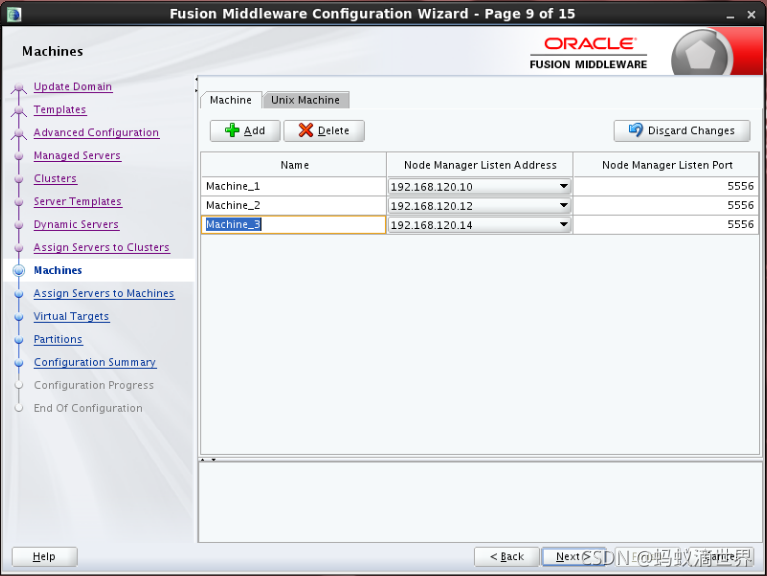Open Dynamic Servers step
Screen dimensions: 767x576
pyautogui.click(x=76, y=224)
